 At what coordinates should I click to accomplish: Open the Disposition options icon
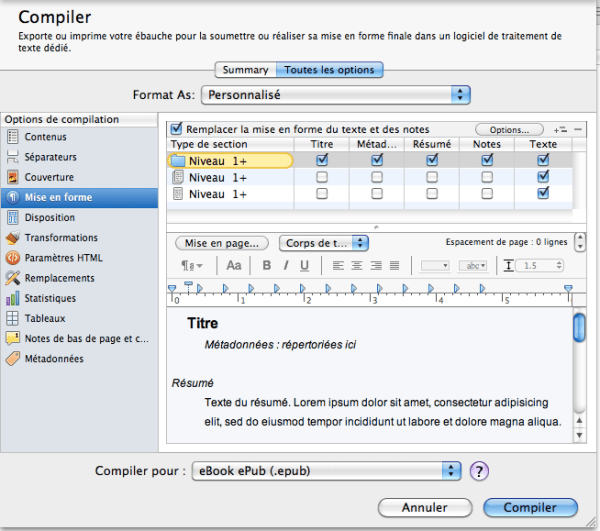(13, 217)
